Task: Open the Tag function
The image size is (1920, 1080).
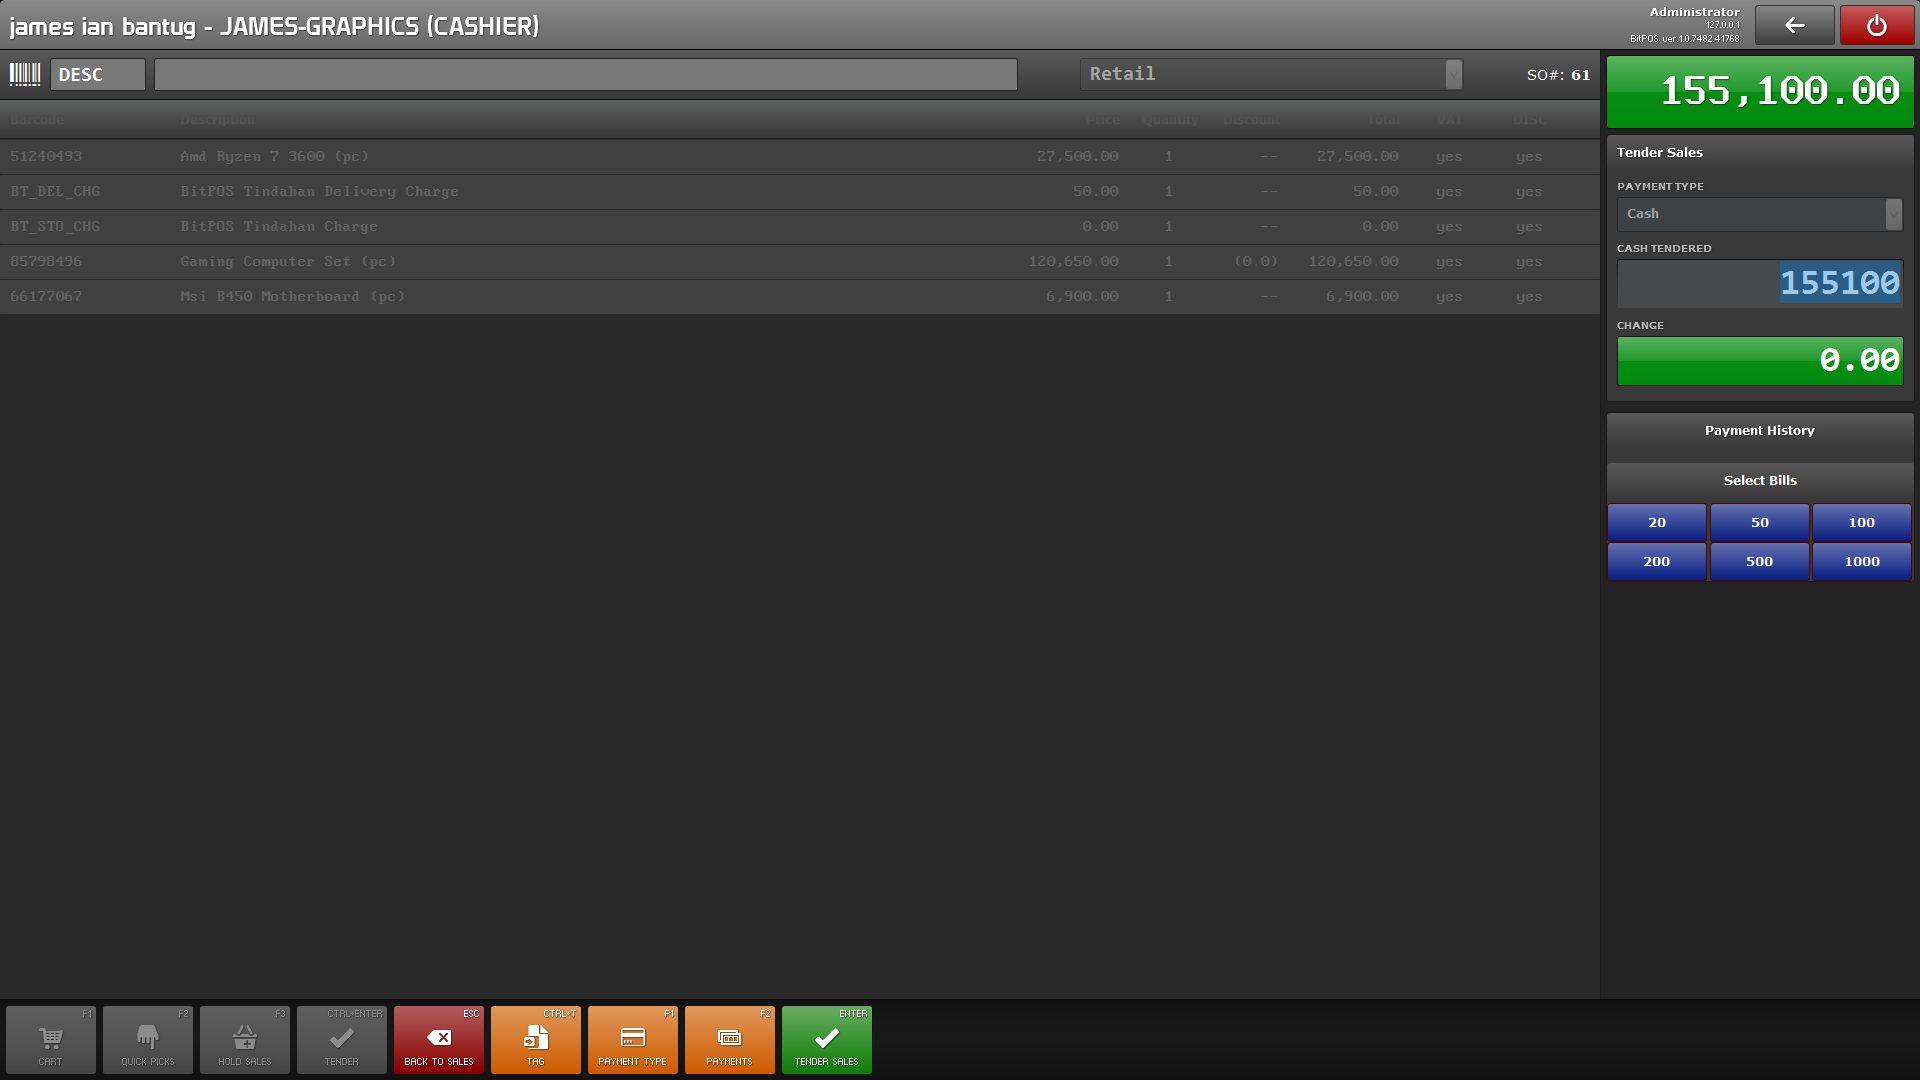Action: tap(535, 1040)
